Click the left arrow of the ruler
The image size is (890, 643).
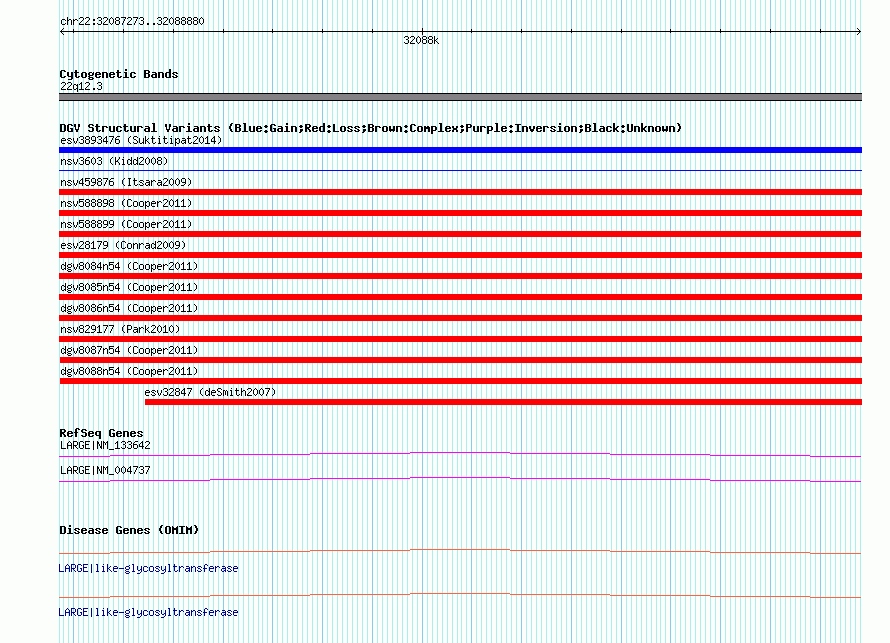coord(62,32)
